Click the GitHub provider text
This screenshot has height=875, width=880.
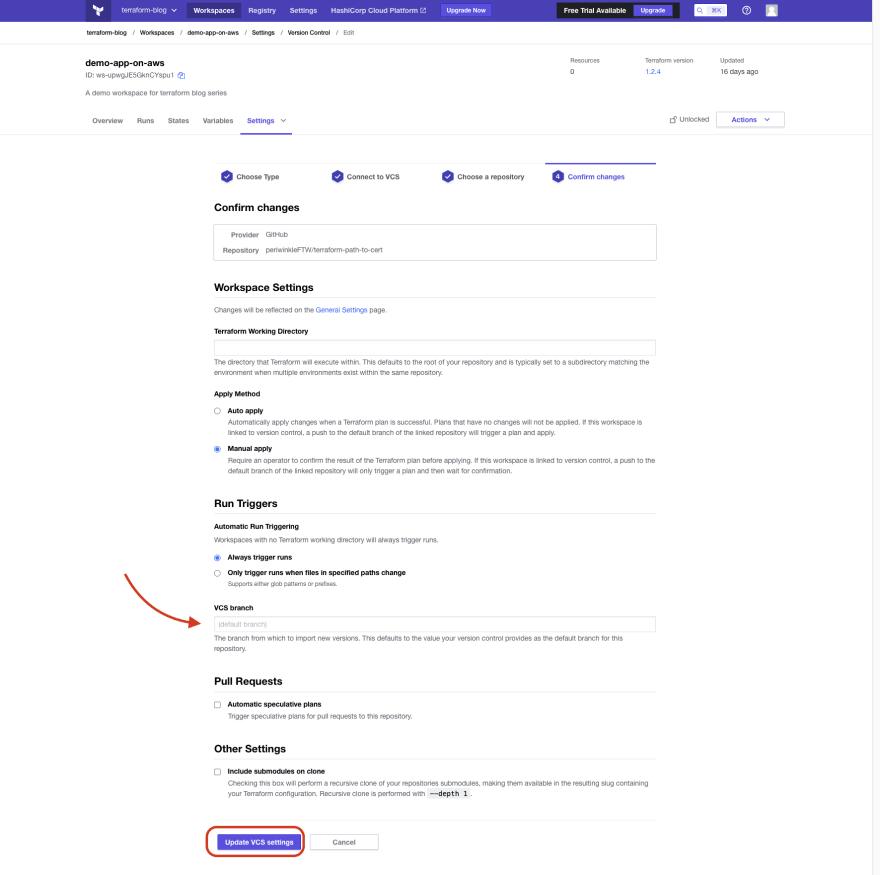277,235
